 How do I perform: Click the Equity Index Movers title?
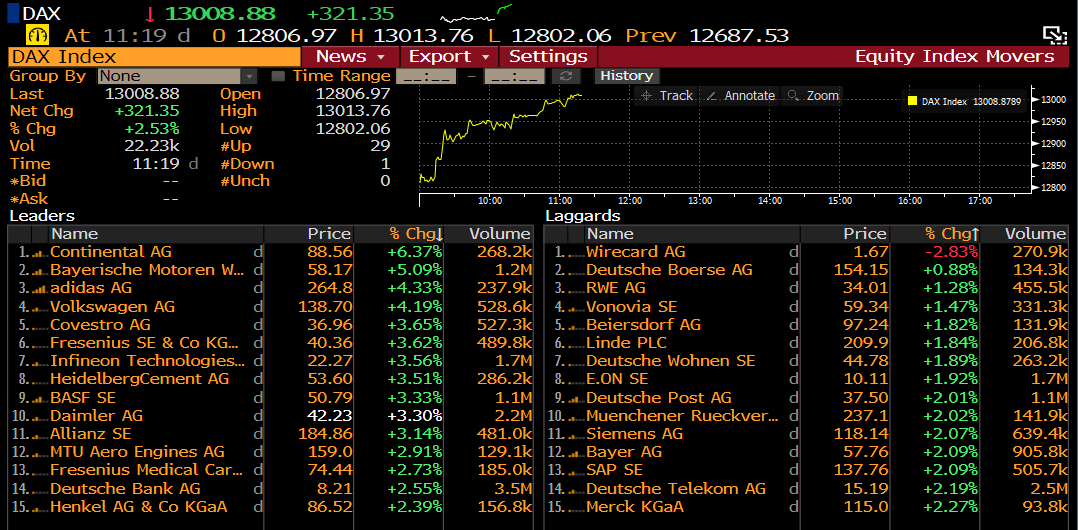tap(954, 56)
